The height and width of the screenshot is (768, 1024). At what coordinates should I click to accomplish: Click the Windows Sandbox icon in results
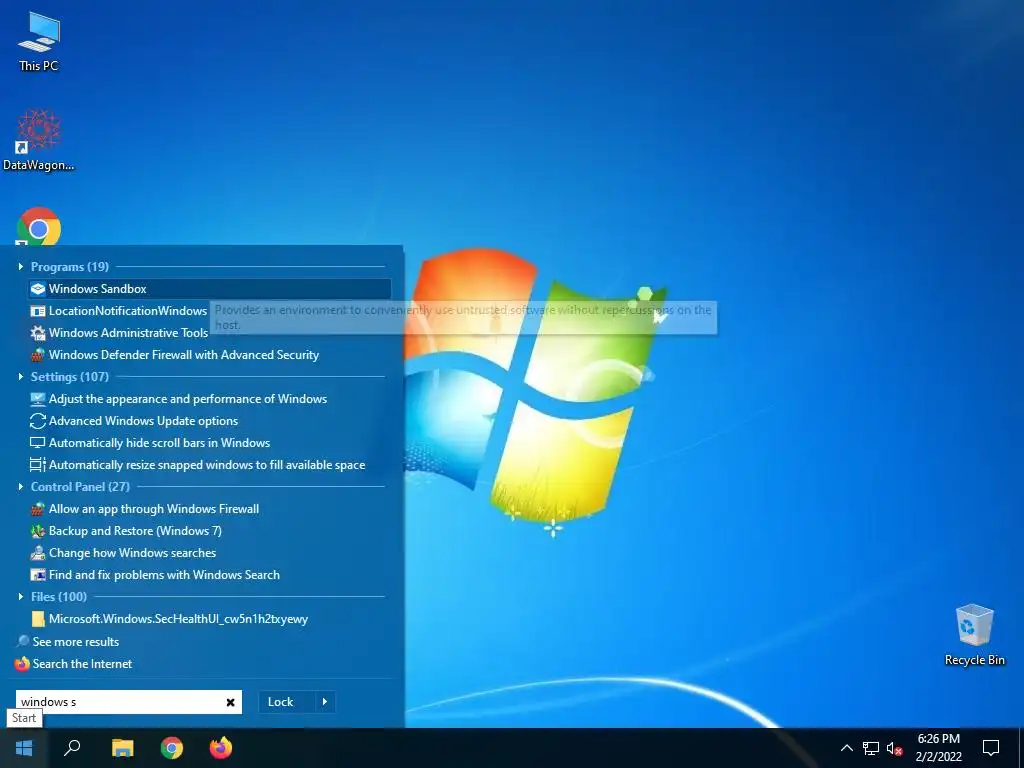point(38,289)
